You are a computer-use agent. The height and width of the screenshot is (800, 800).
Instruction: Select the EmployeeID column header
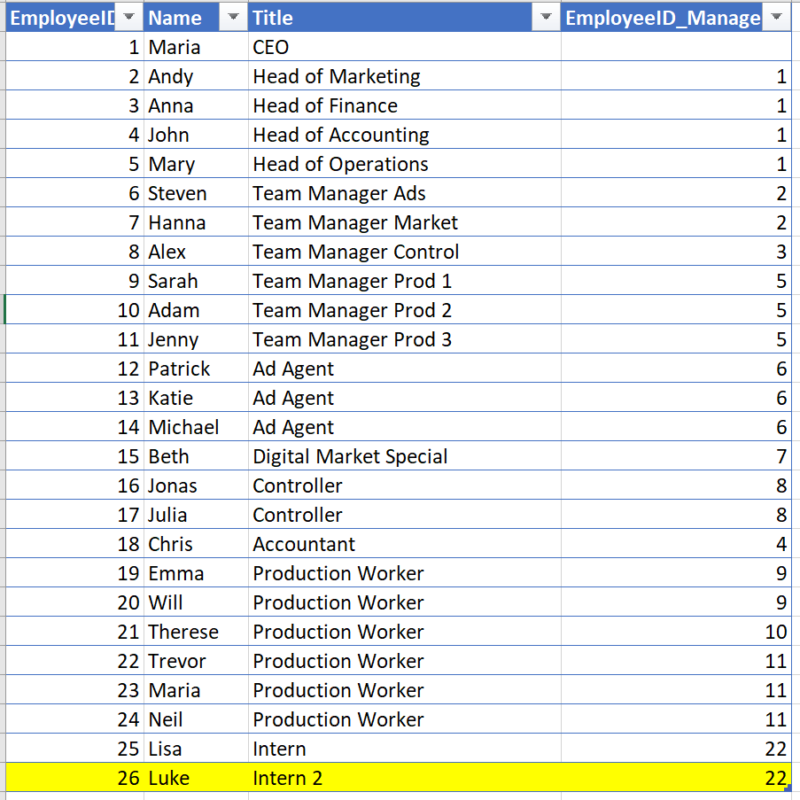tap(60, 17)
